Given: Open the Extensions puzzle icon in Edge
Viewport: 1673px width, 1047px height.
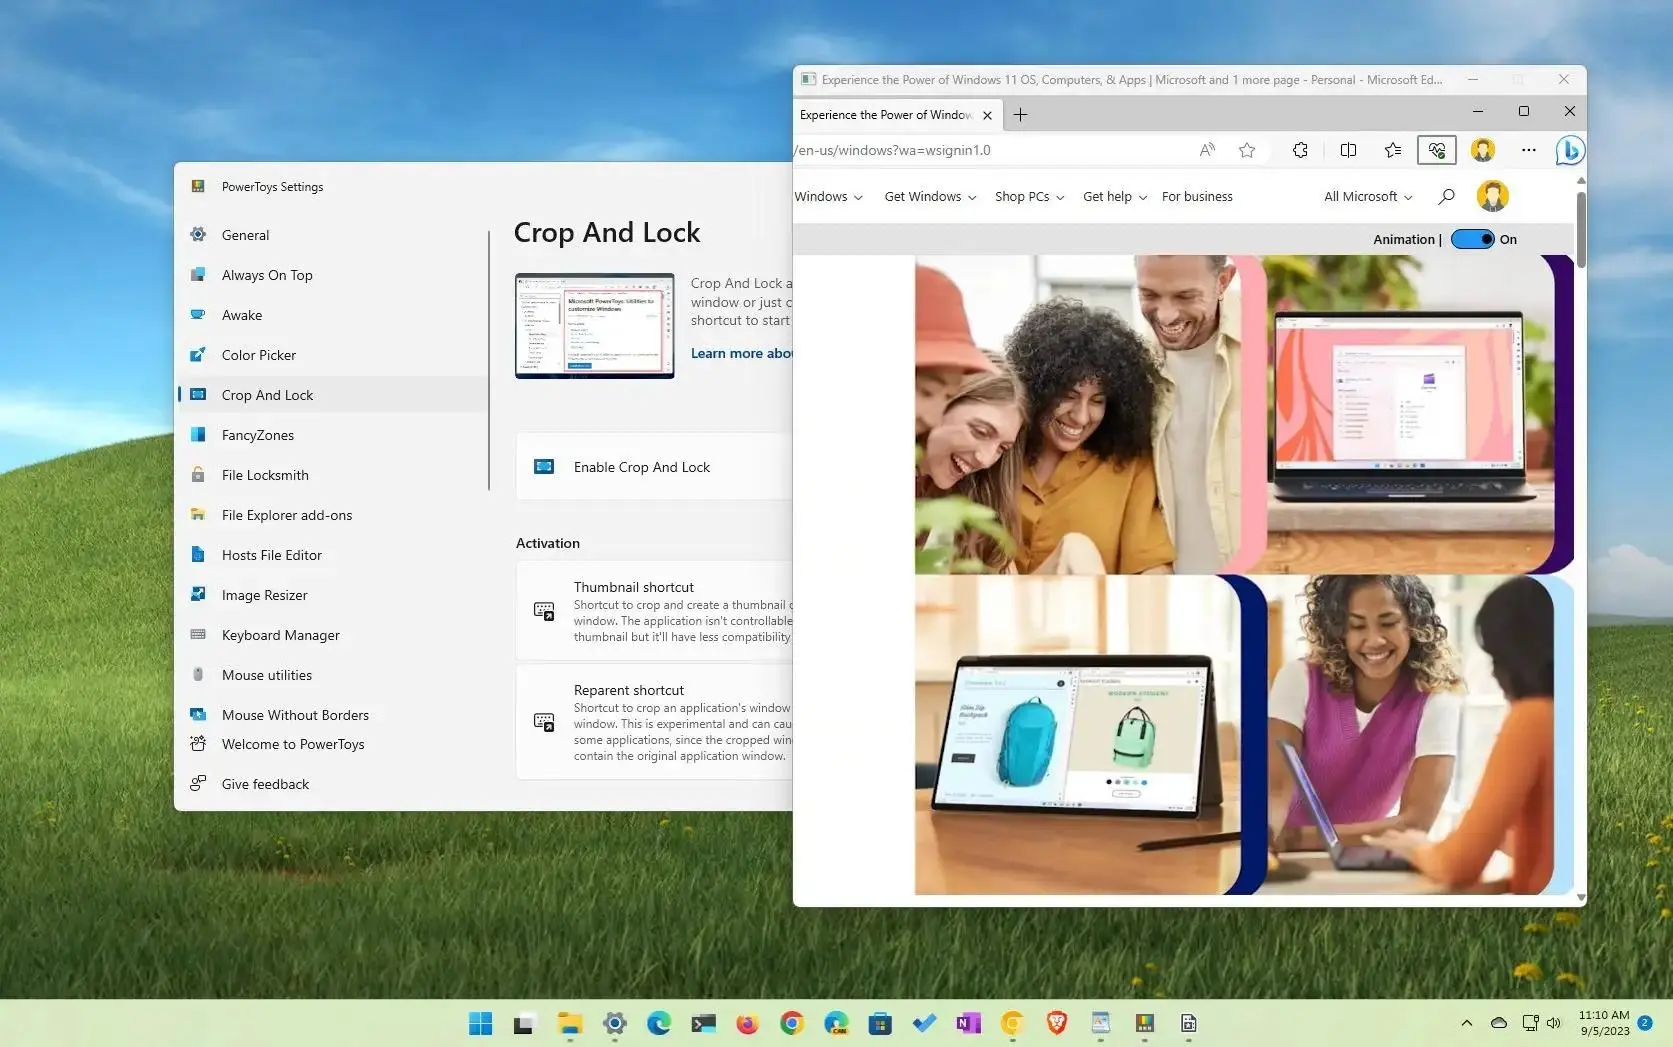Looking at the screenshot, I should pyautogui.click(x=1300, y=150).
